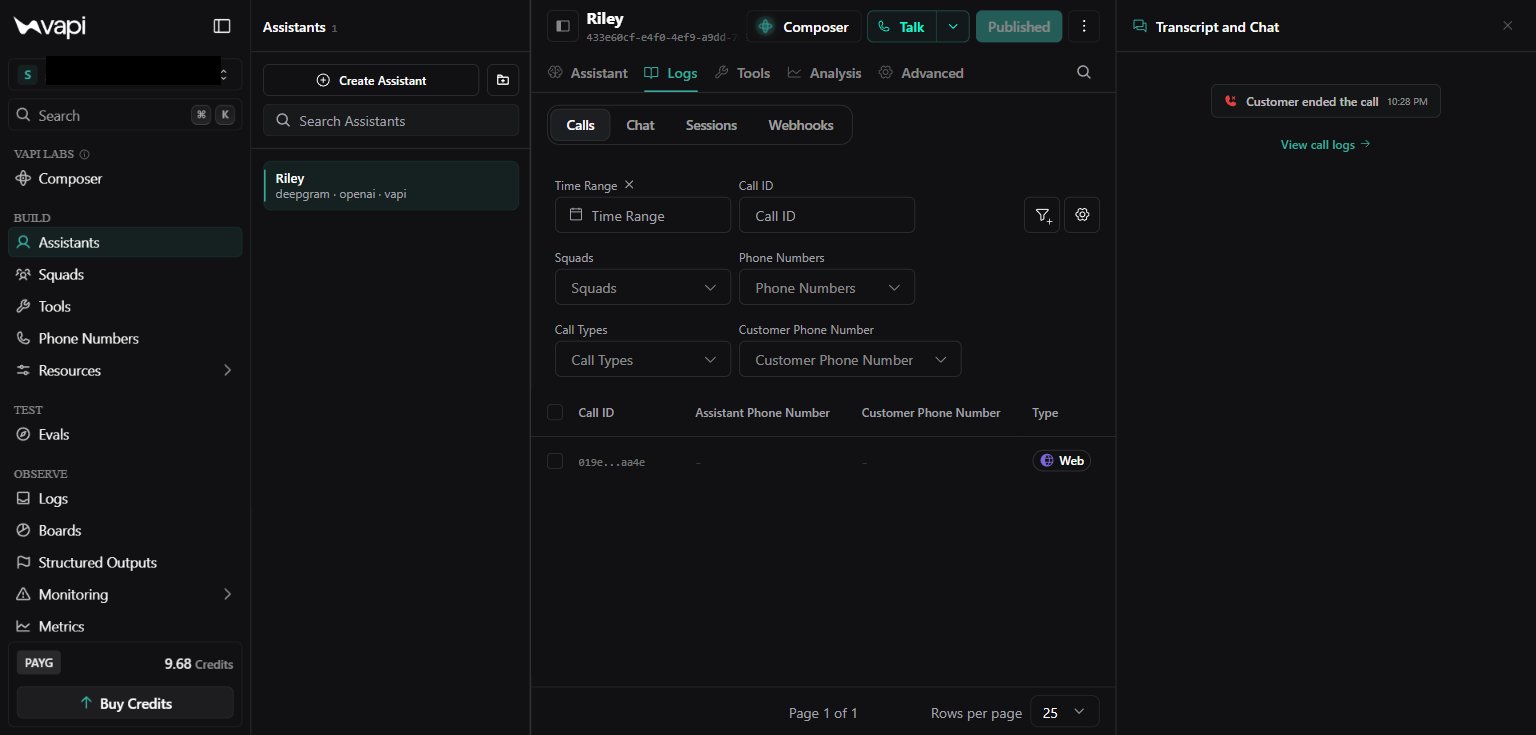The width and height of the screenshot is (1536, 735).
Task: Click the Call ID filter input
Action: coord(827,215)
